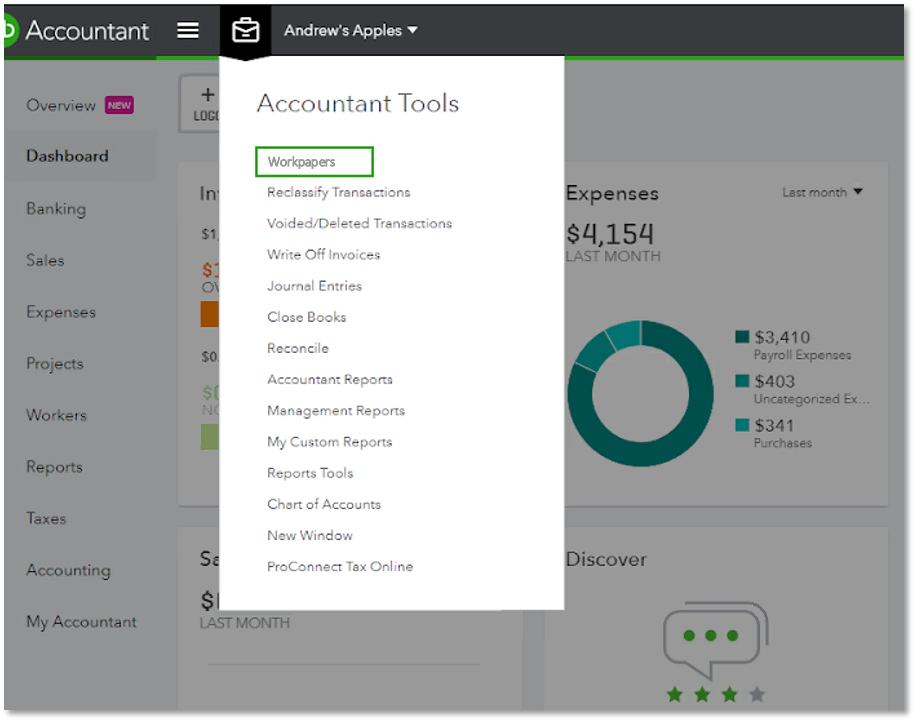Go to Taxes
The width and height of the screenshot is (916, 722).
click(46, 518)
